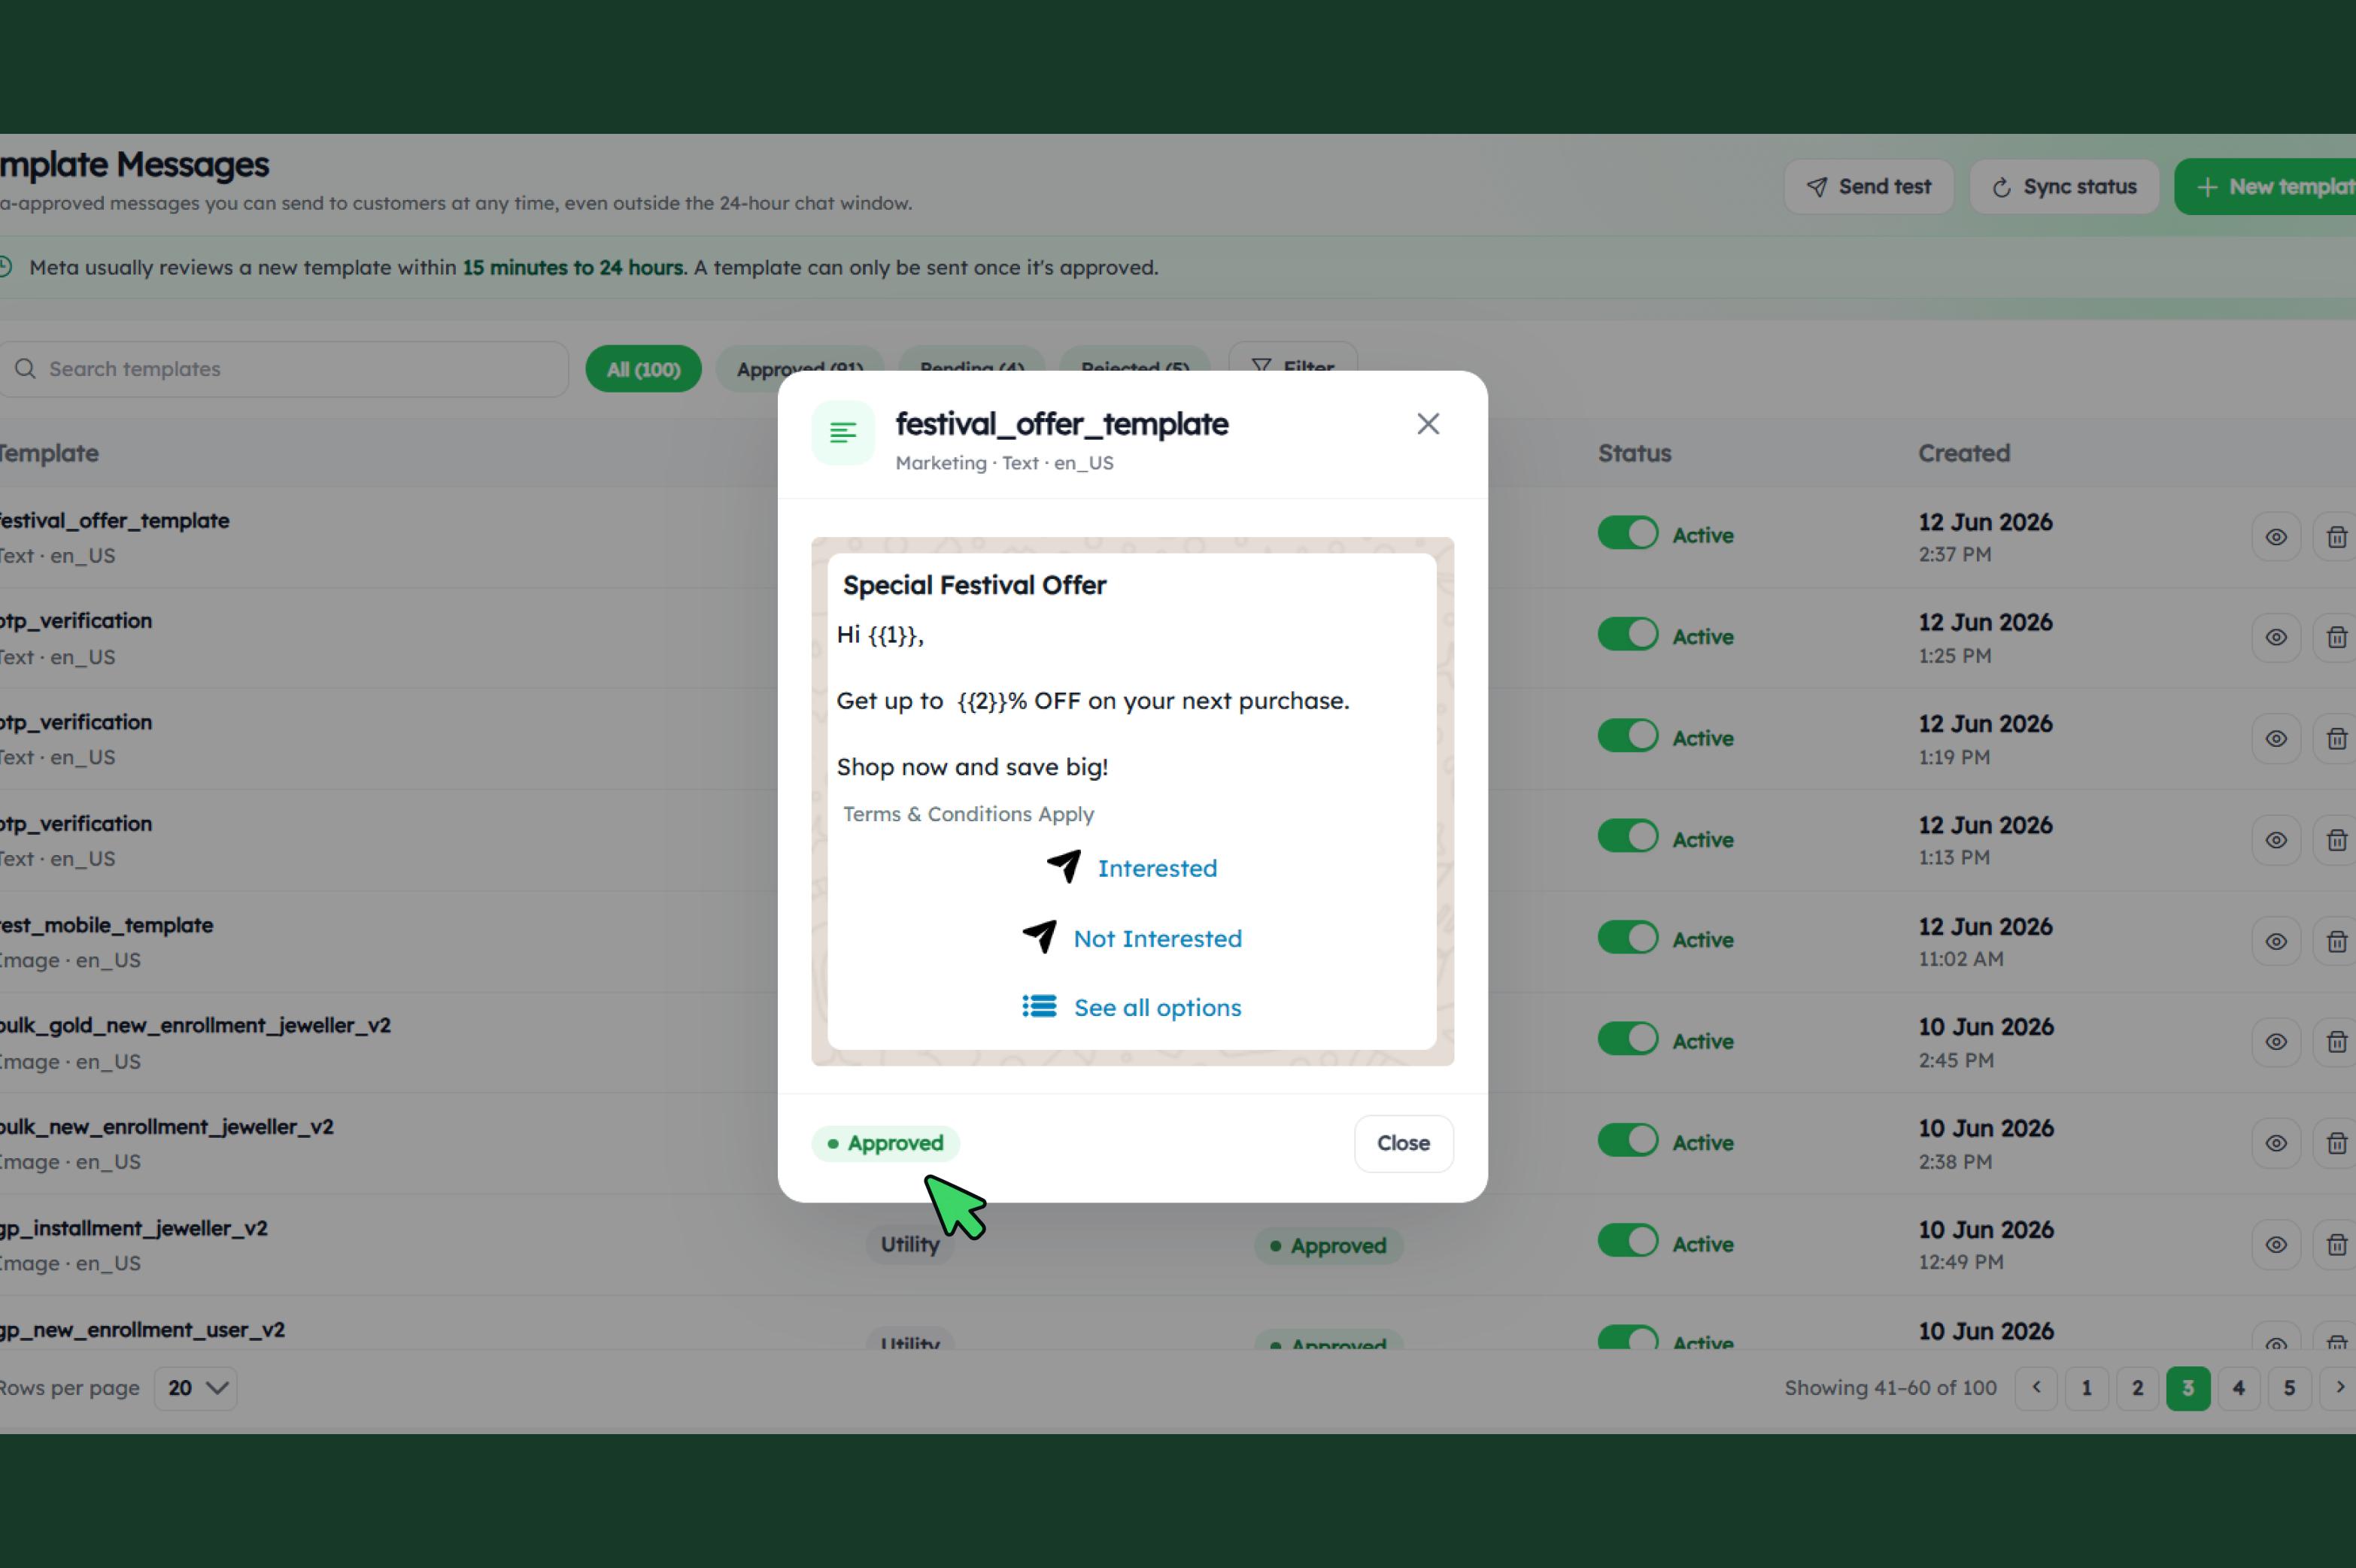Screen dimensions: 2356x1568
Task: Delete test_mobile_template via trash icon
Action: tap(2336, 941)
